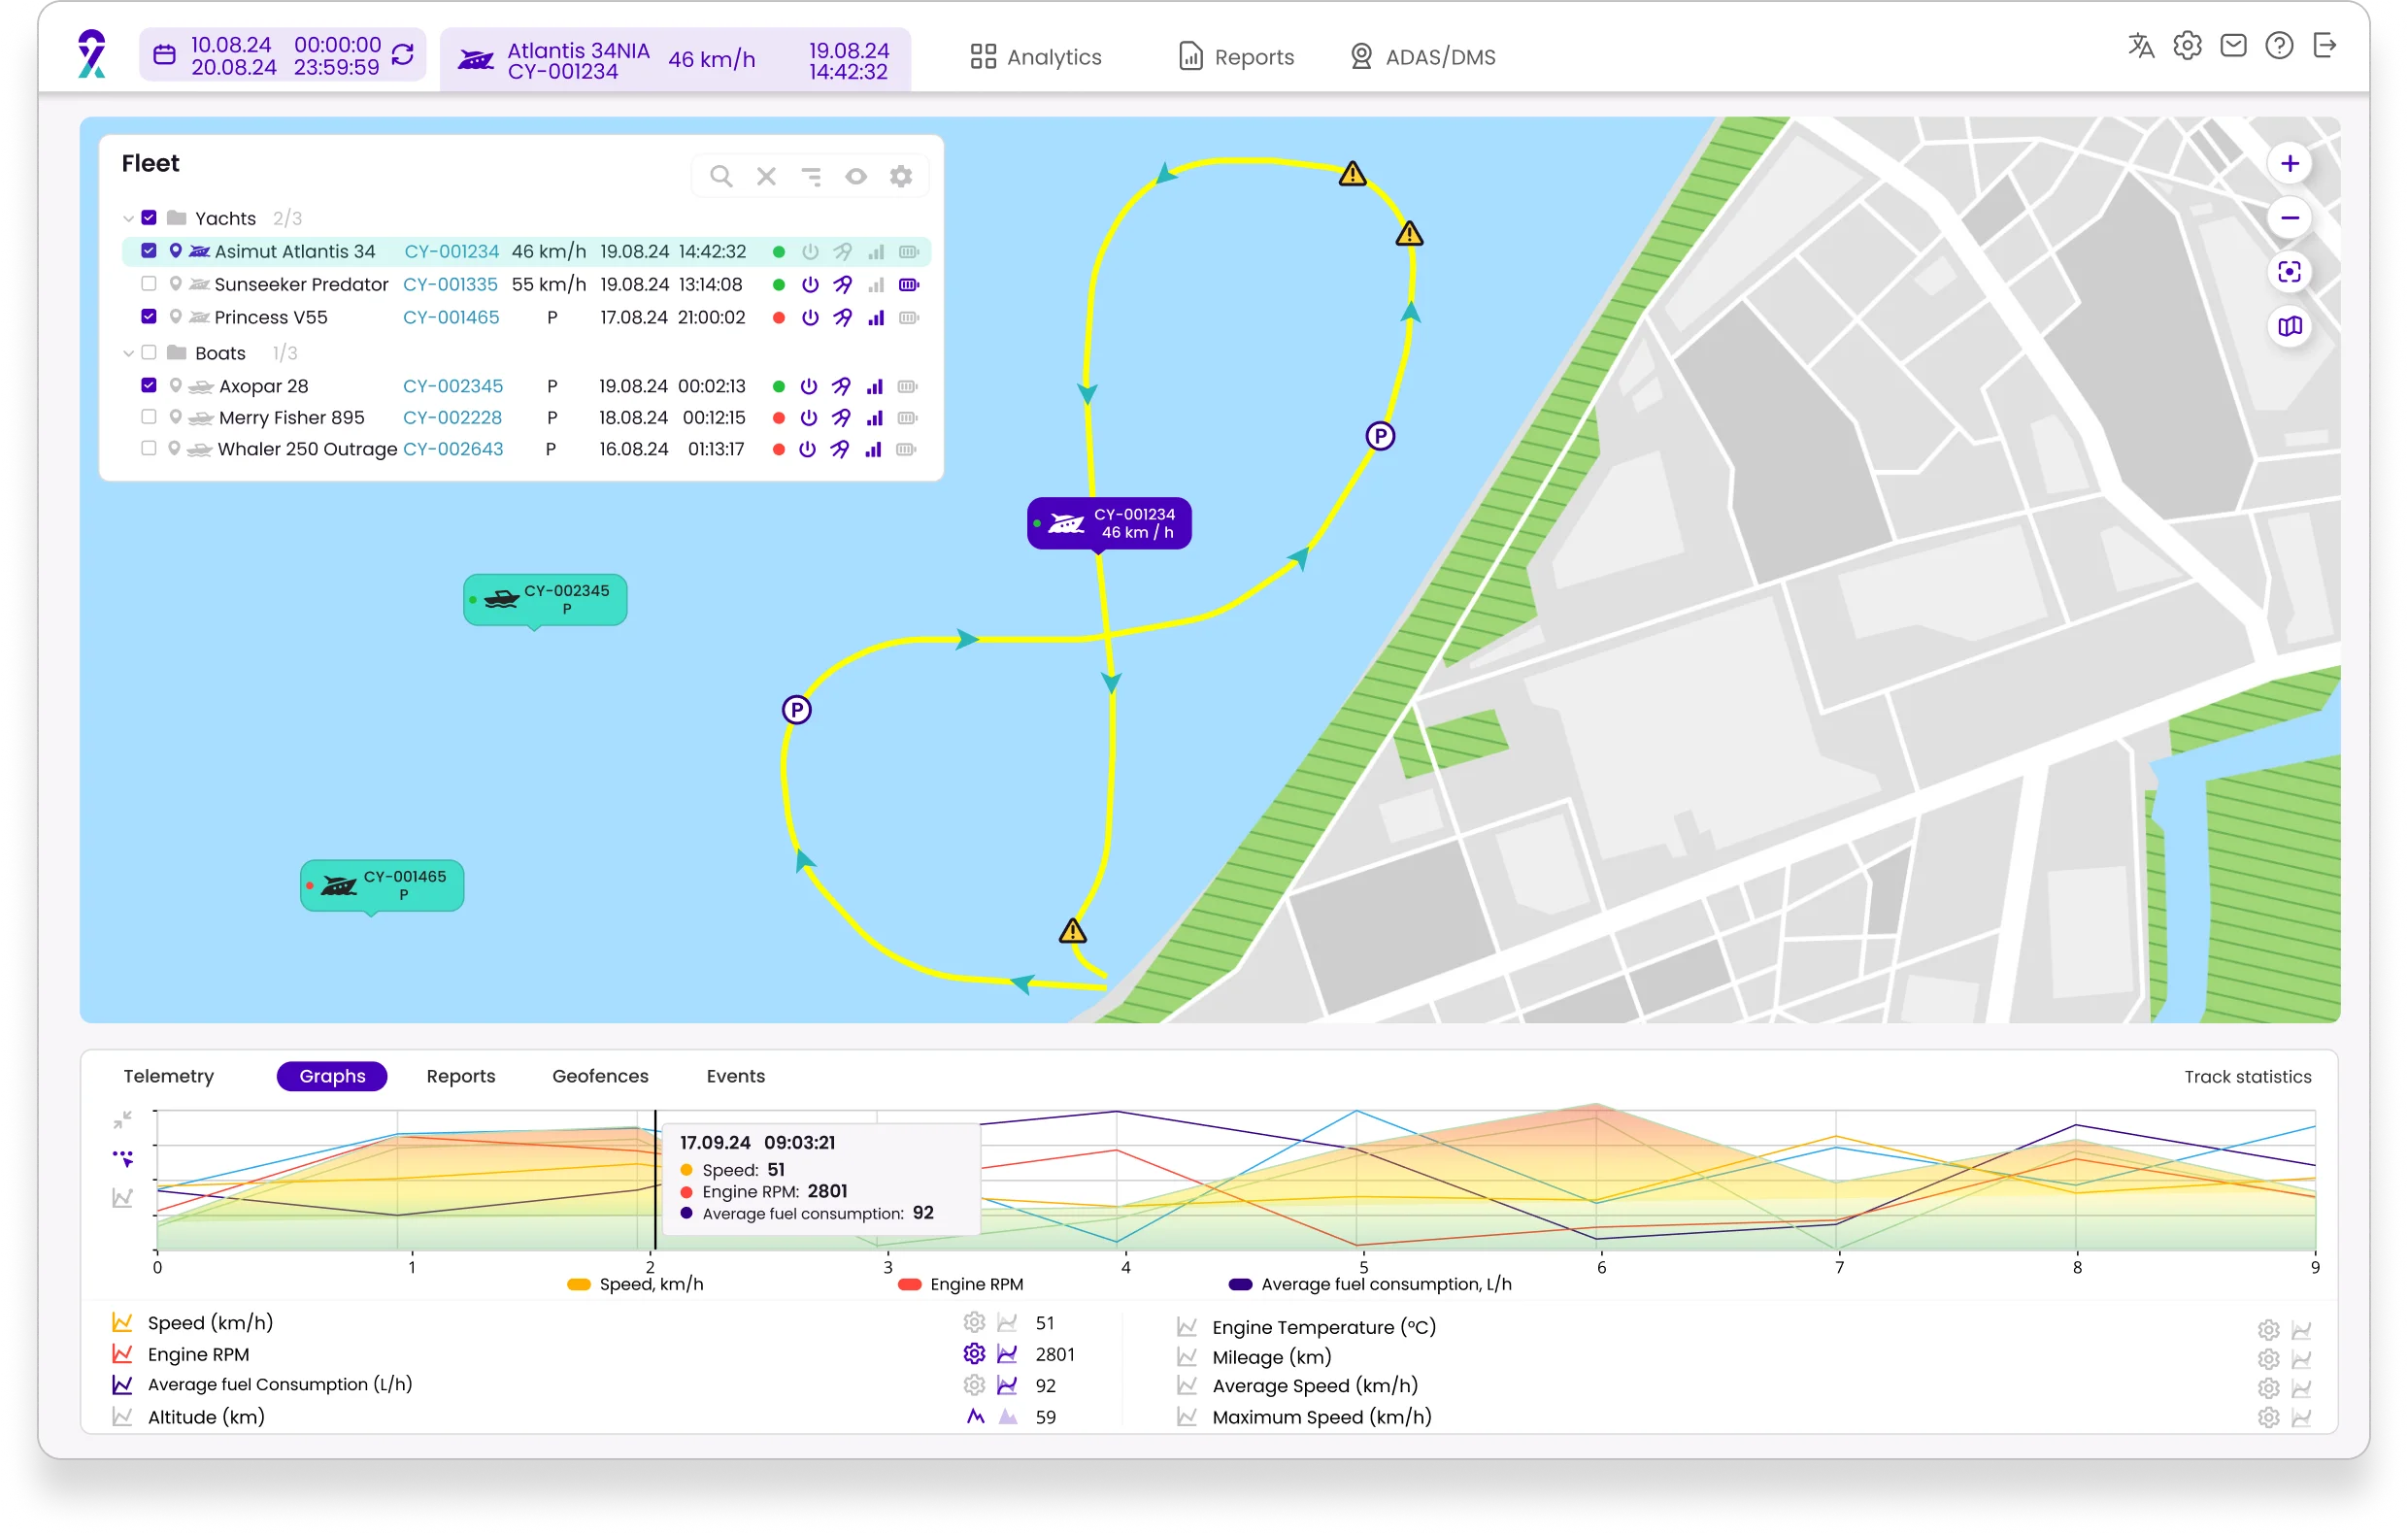The image size is (2408, 1533).
Task: Click the Engine RPM legend swatch
Action: coord(909,1284)
